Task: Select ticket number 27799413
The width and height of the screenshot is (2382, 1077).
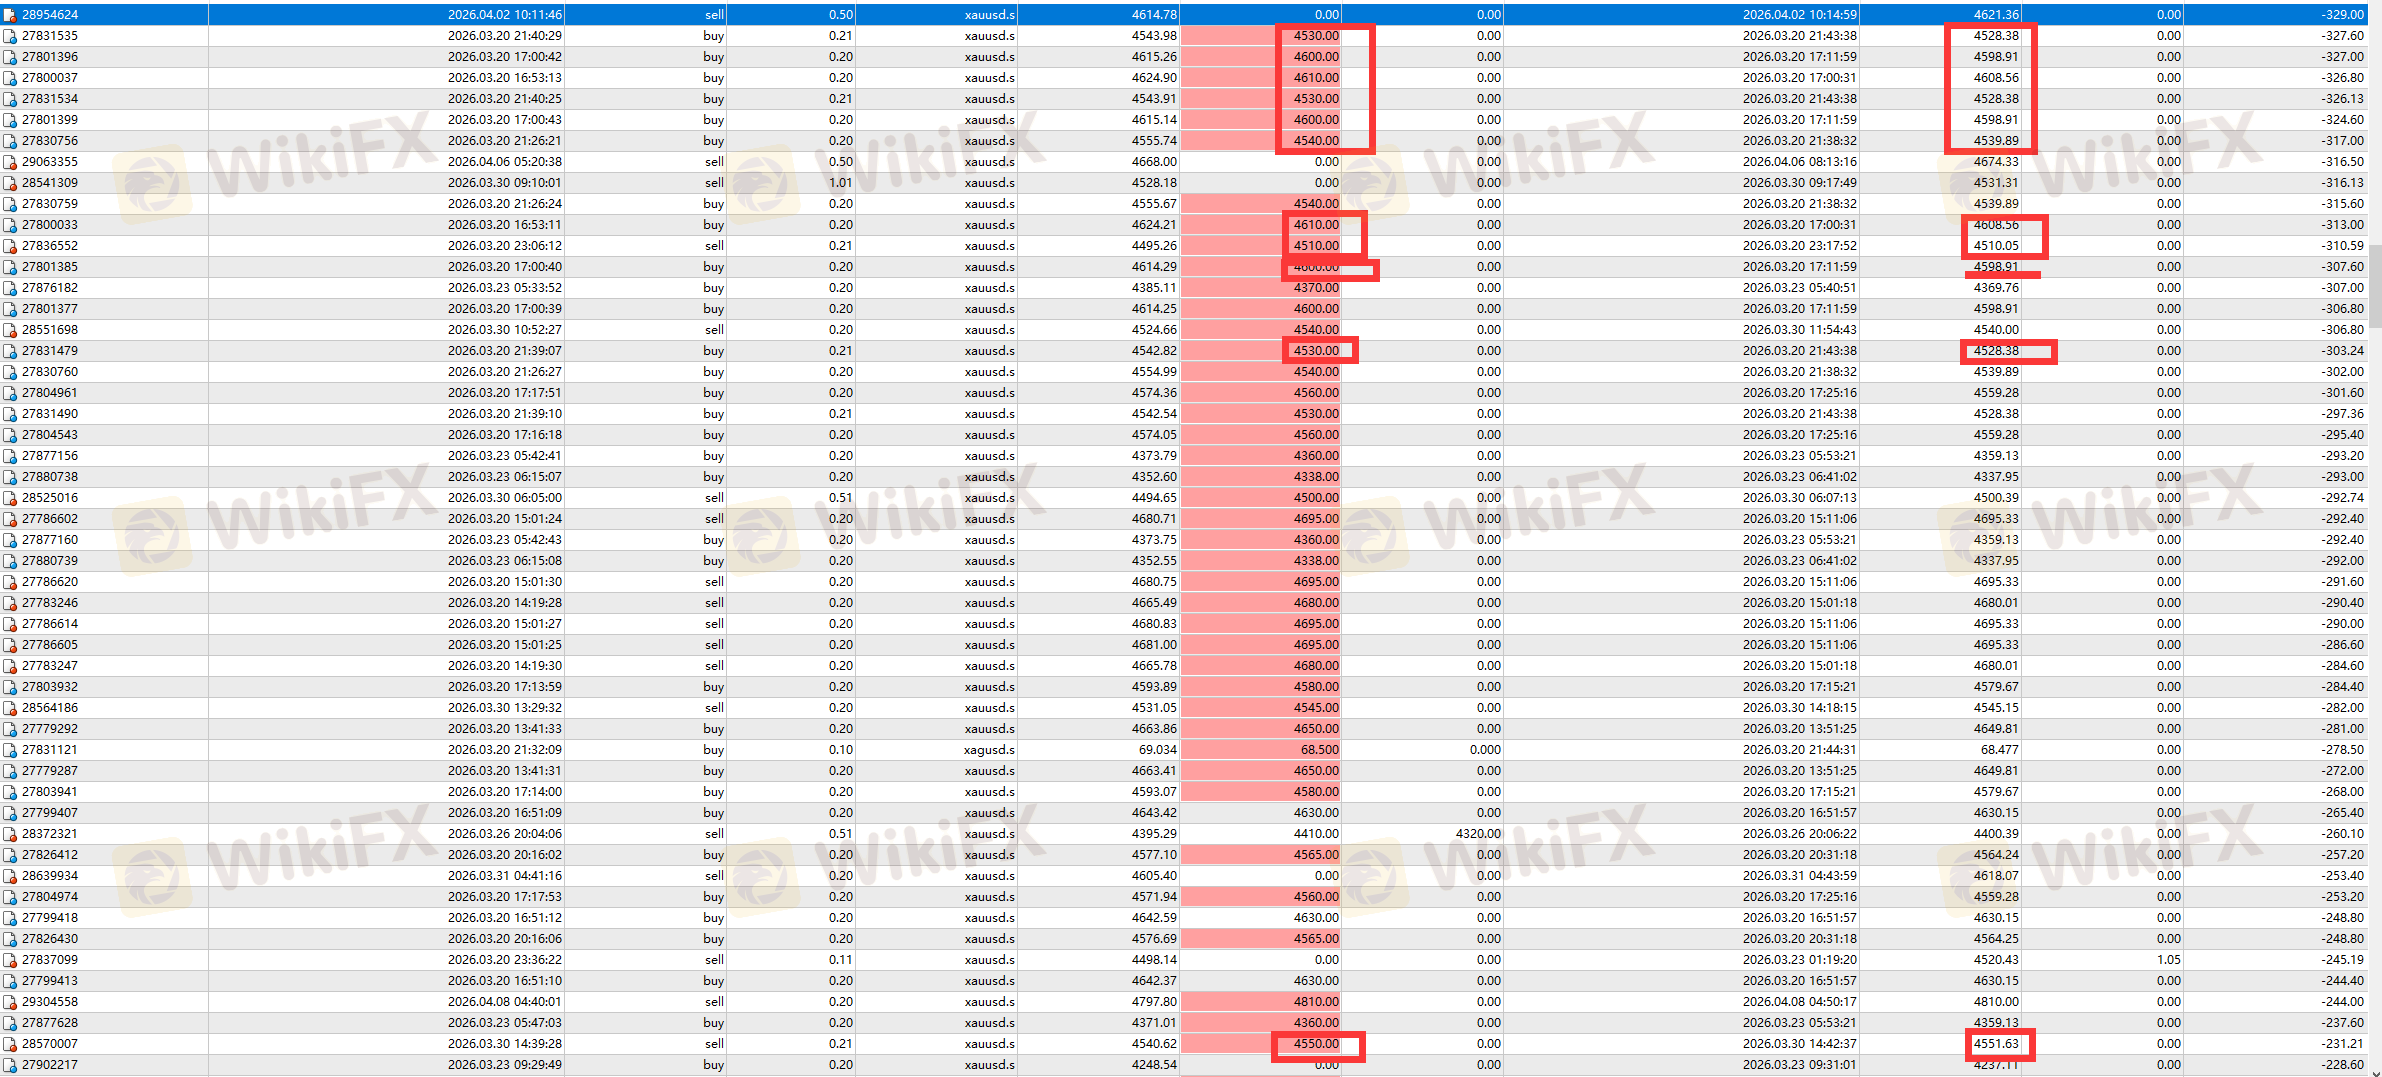Action: tap(50, 981)
